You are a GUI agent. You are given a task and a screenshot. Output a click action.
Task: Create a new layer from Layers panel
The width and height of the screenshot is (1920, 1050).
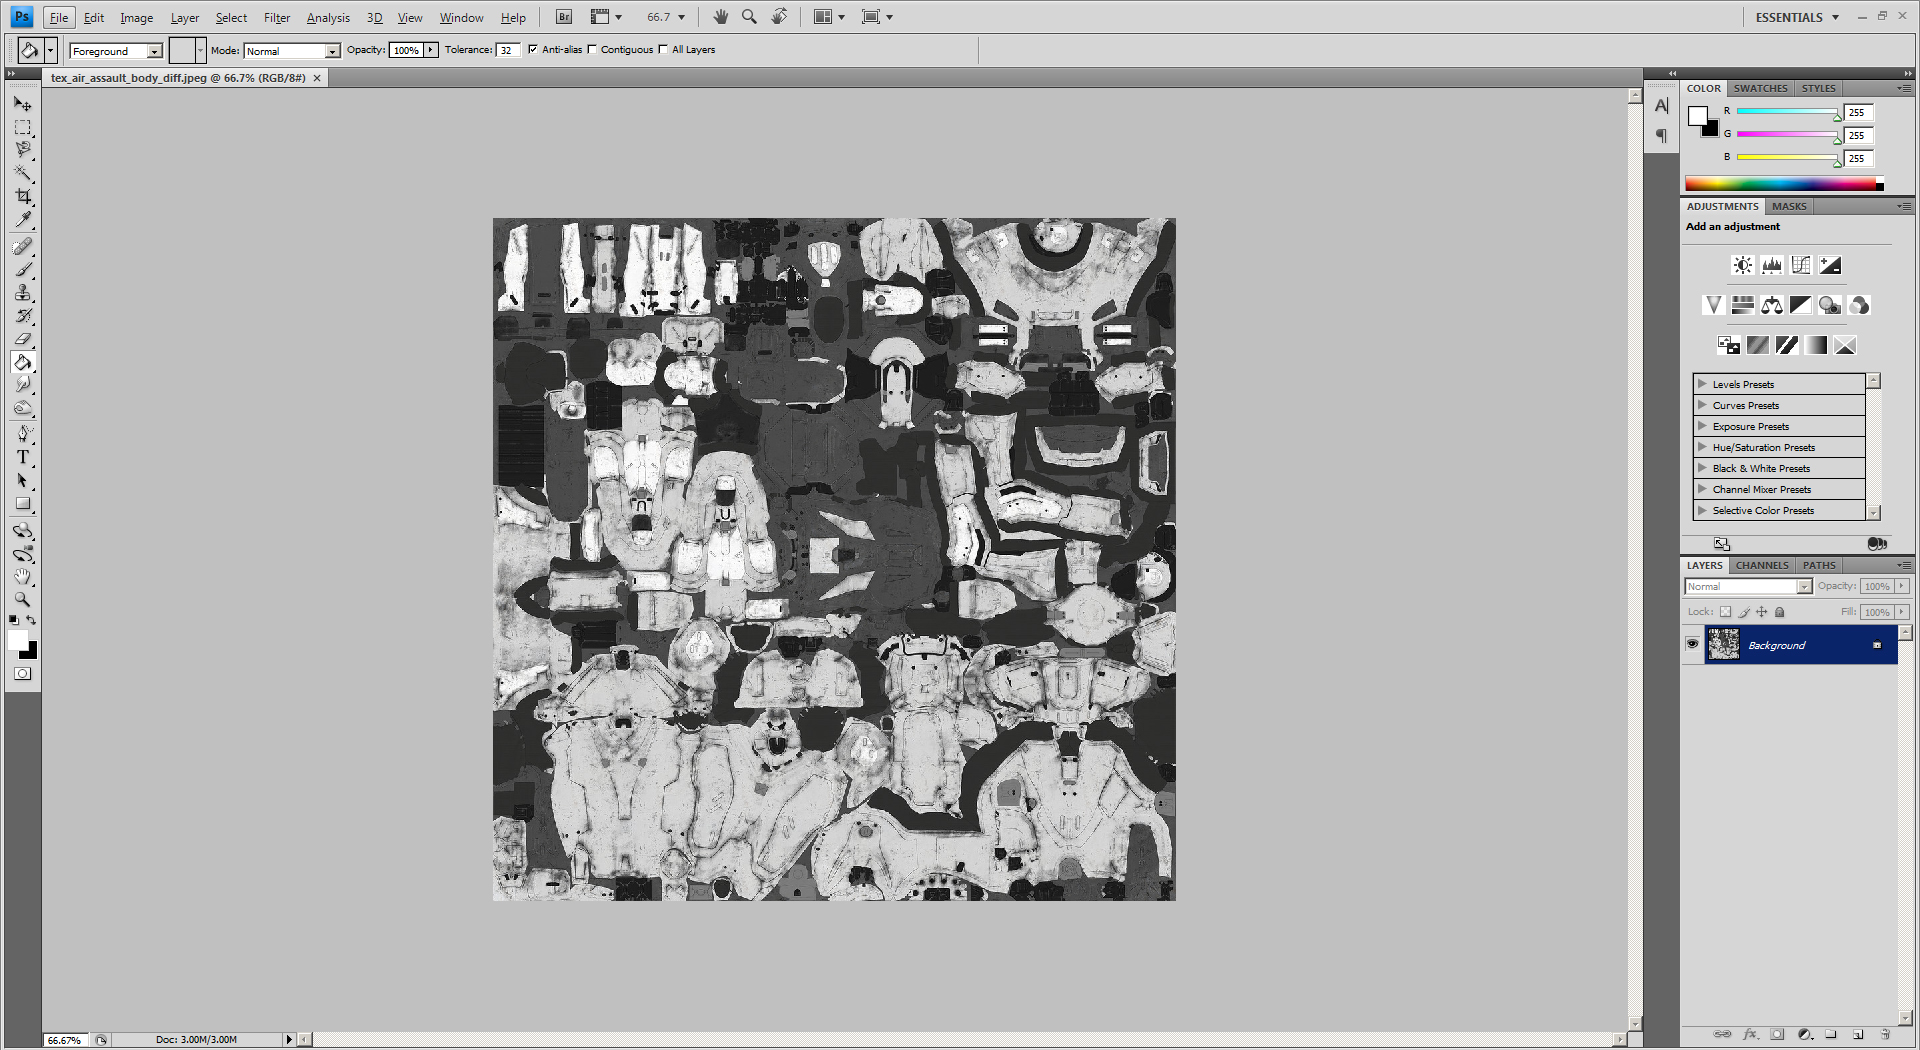[x=1858, y=1034]
